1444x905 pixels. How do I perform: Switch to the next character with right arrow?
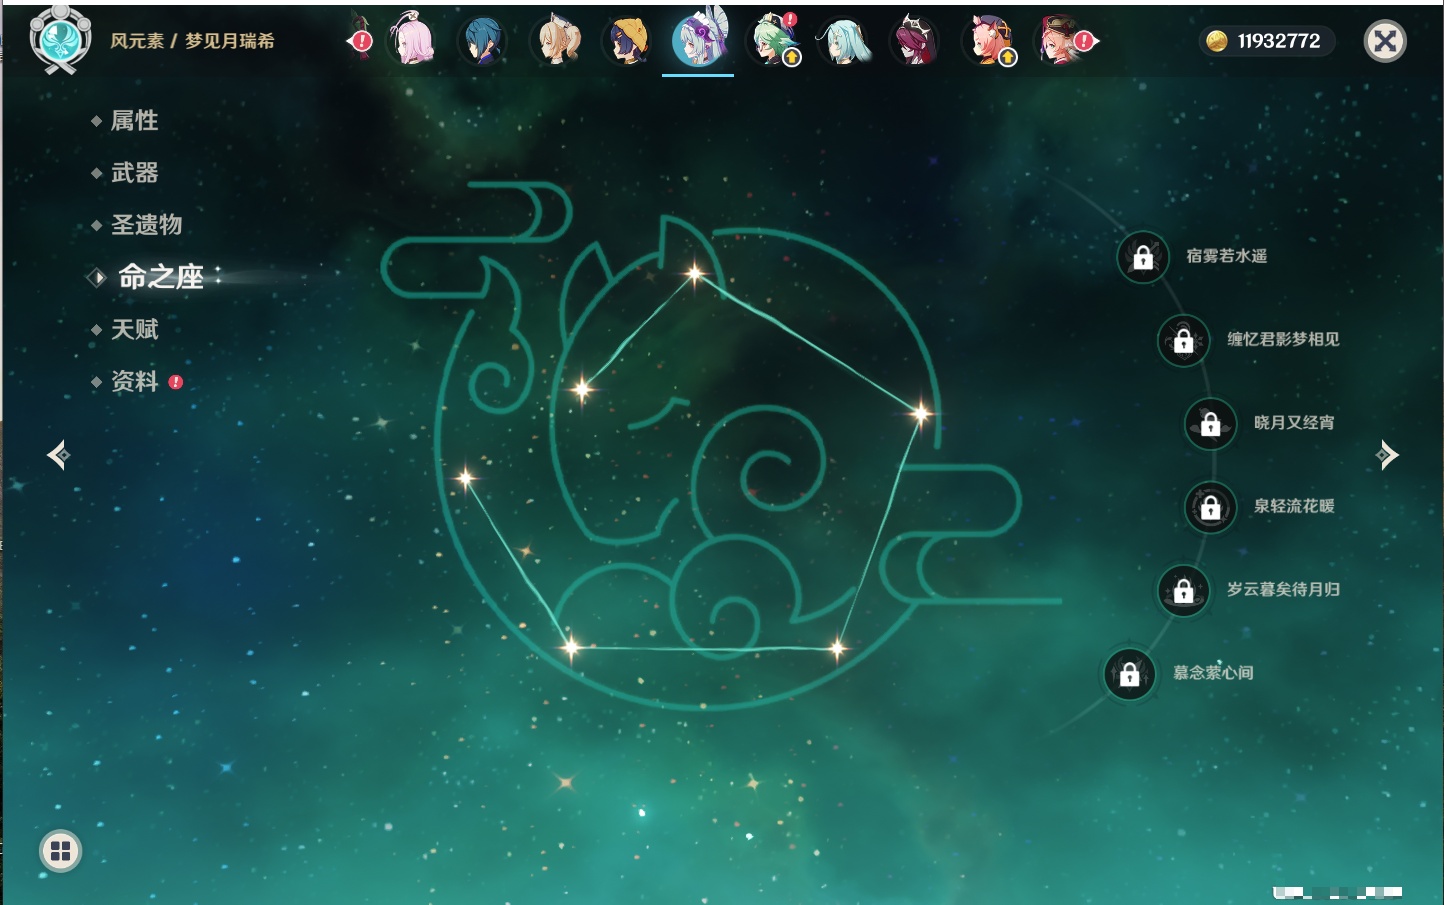(1387, 455)
